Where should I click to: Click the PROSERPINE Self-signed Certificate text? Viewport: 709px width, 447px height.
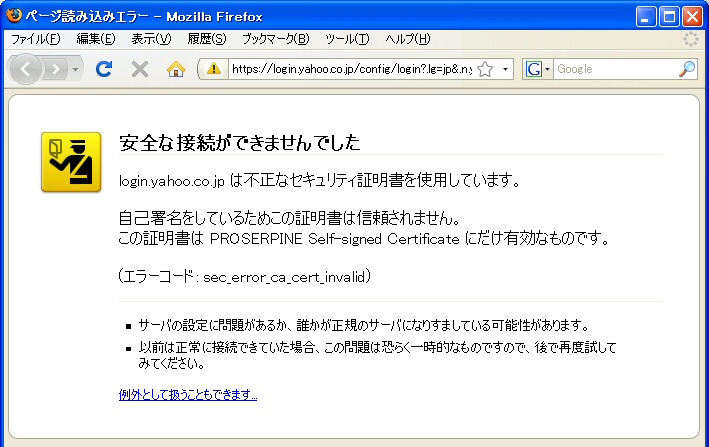(335, 238)
